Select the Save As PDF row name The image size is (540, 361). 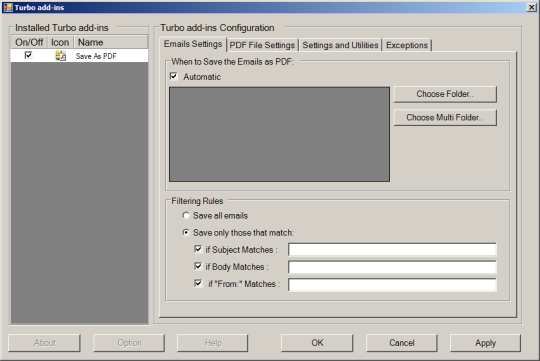96,56
